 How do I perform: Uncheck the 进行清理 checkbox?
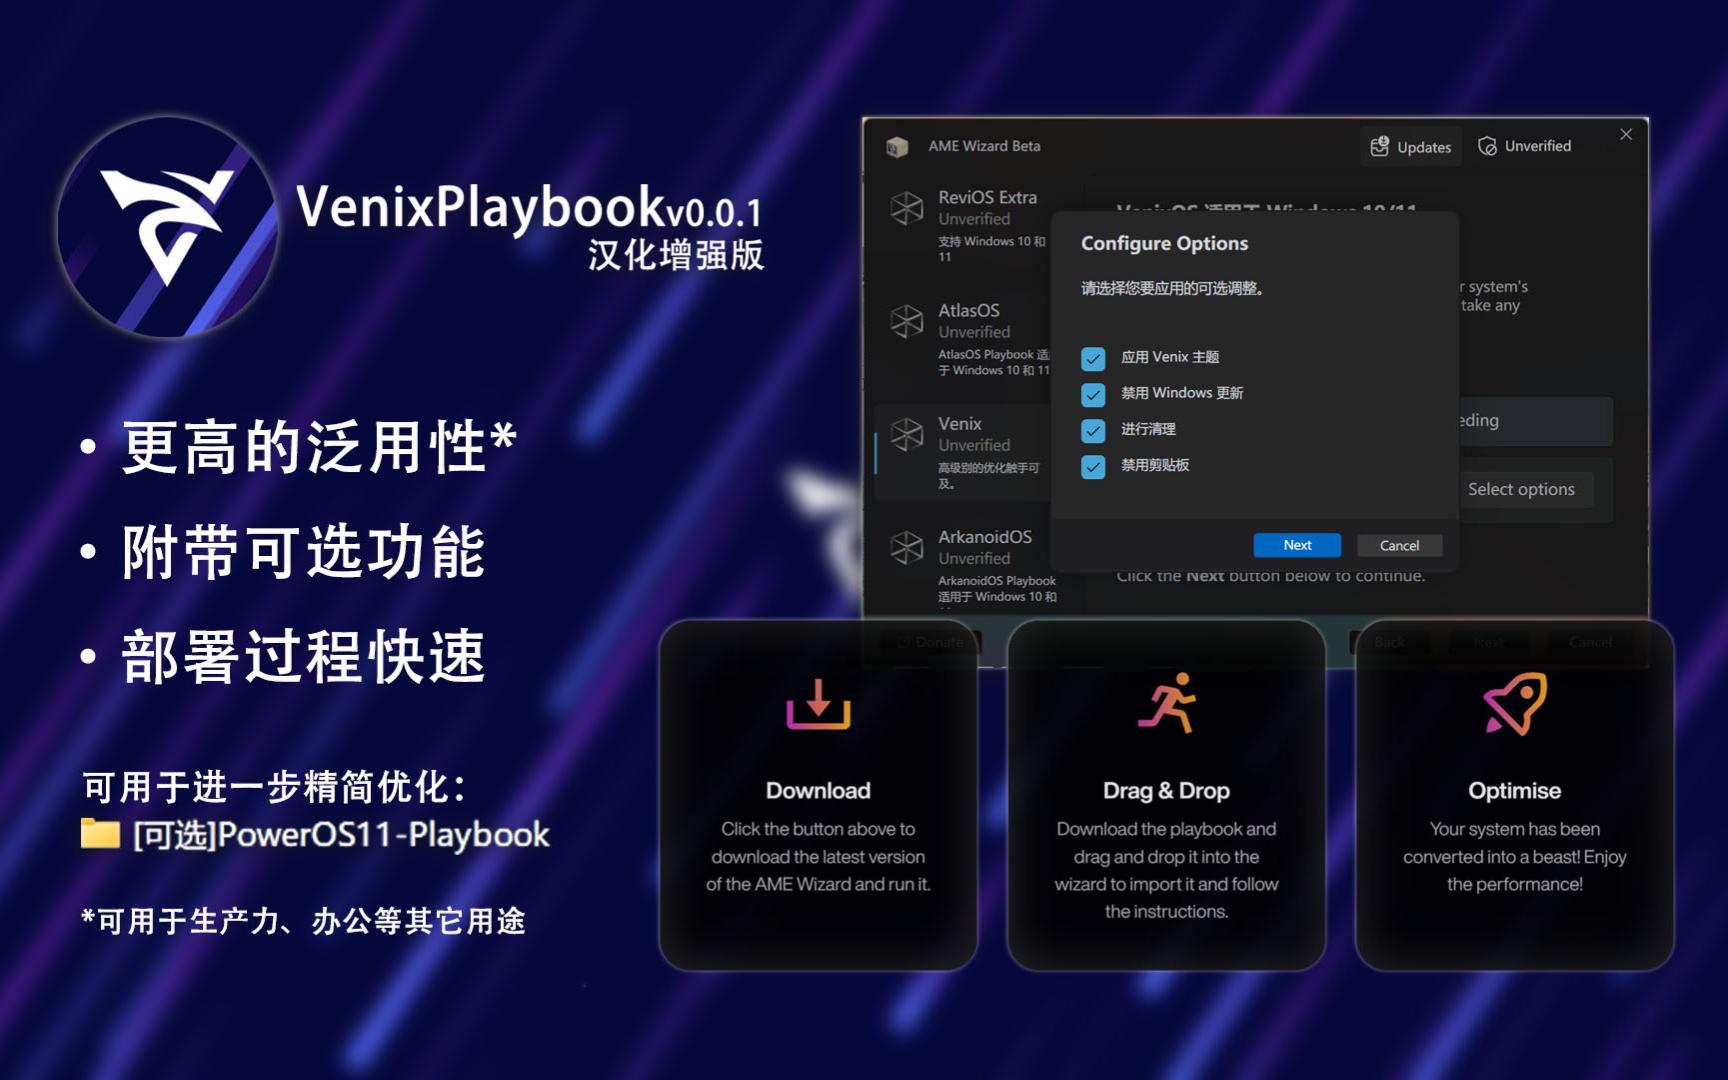(x=1093, y=430)
